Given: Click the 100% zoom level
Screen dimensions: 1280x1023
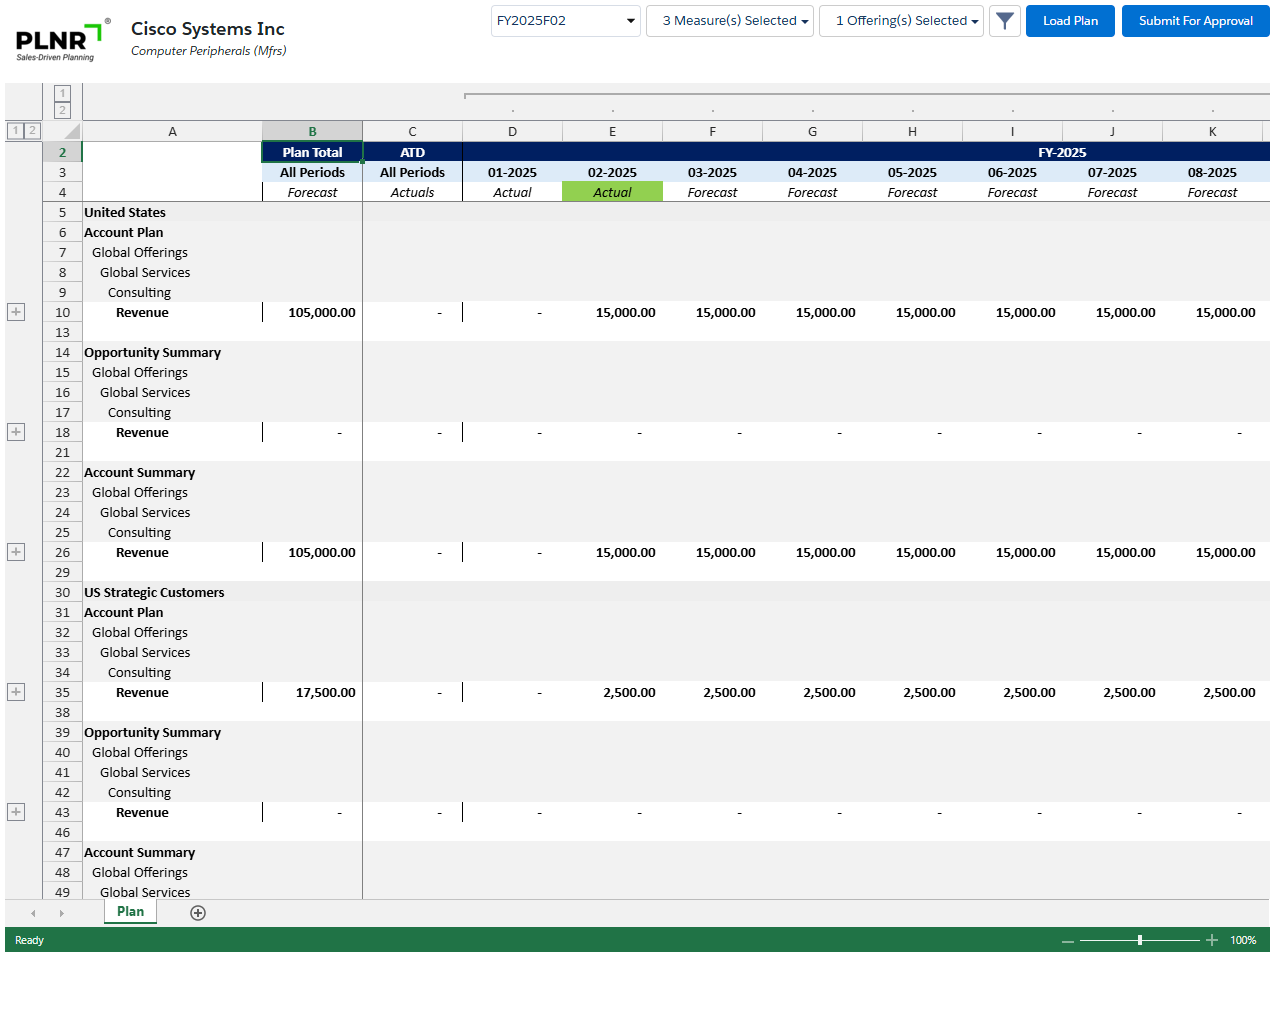Looking at the screenshot, I should pyautogui.click(x=1243, y=940).
